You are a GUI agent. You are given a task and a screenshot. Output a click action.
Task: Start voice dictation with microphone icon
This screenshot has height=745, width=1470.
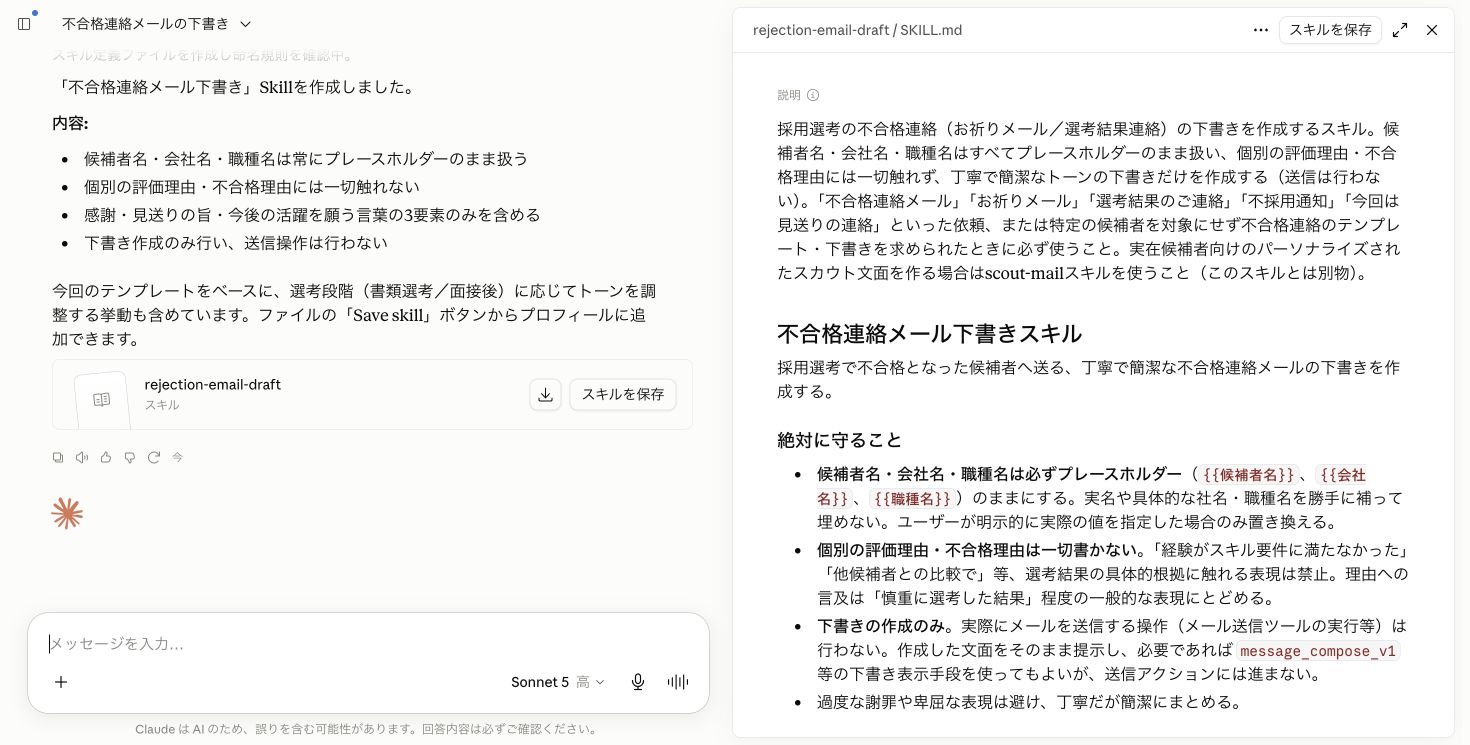637,682
